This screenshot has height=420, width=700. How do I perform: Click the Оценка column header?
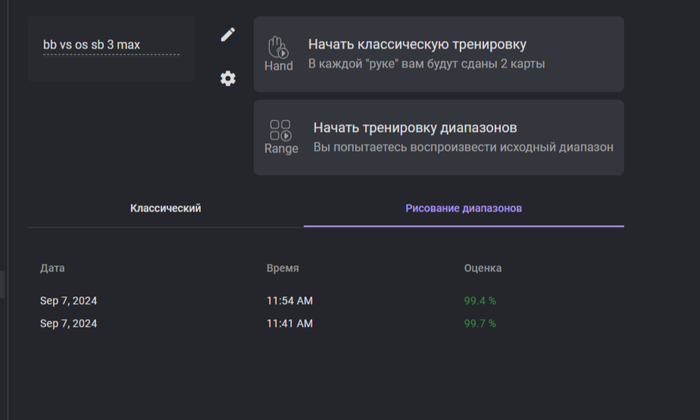pyautogui.click(x=483, y=268)
